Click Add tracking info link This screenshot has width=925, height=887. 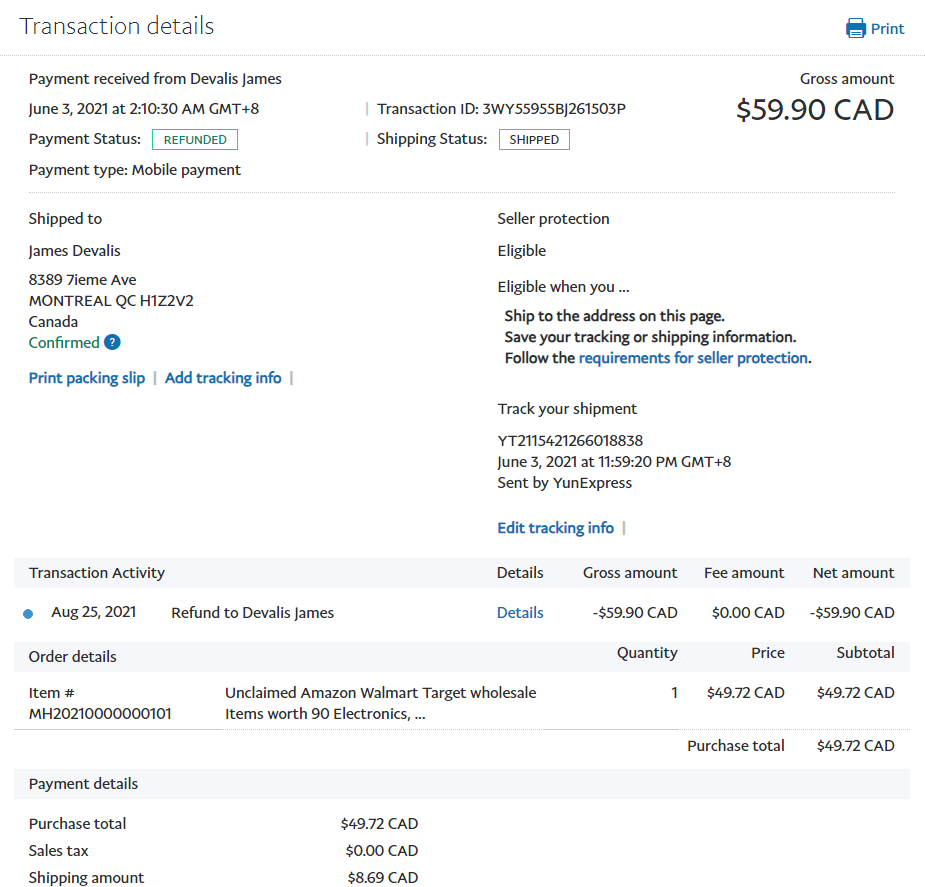[223, 378]
